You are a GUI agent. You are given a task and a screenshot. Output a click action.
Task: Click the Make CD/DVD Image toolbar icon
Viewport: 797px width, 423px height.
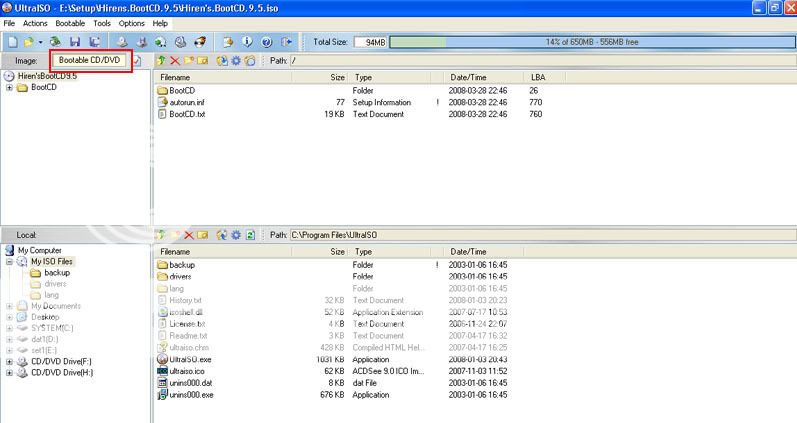(122, 42)
